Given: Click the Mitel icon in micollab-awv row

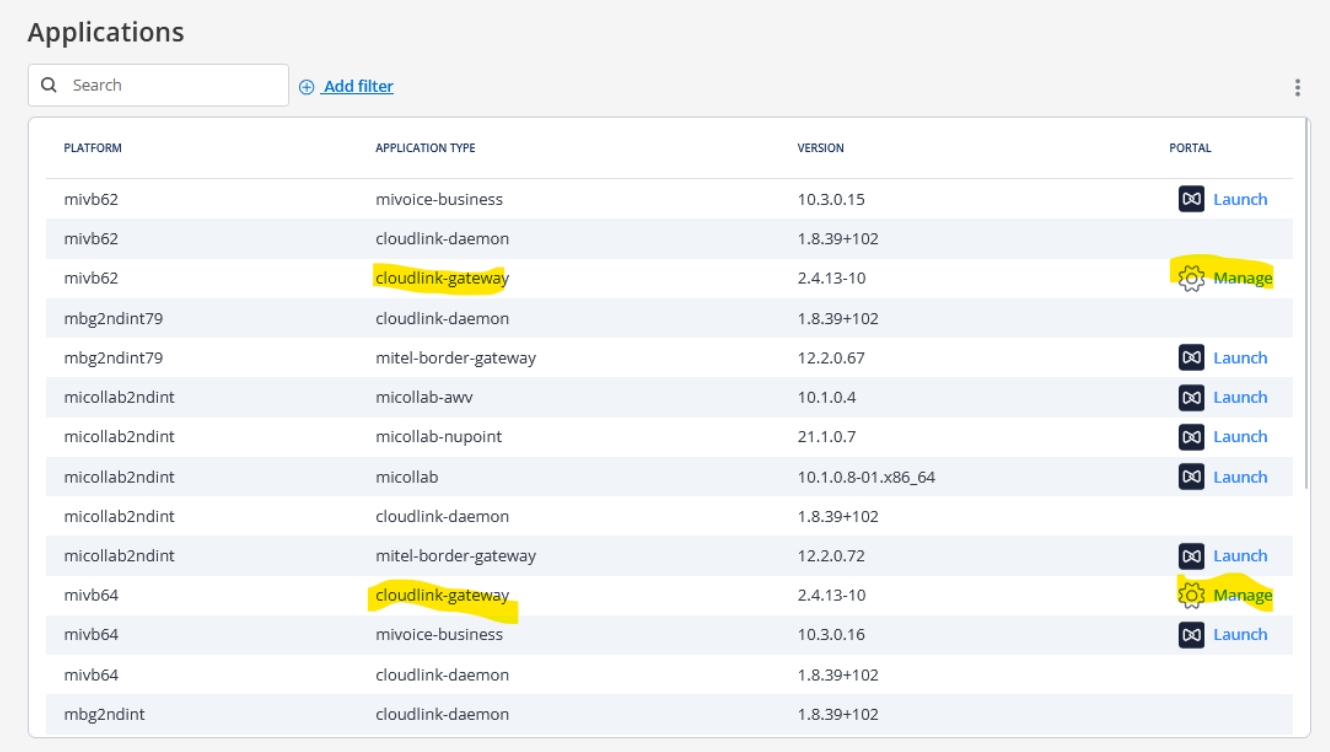Looking at the screenshot, I should [x=1191, y=397].
